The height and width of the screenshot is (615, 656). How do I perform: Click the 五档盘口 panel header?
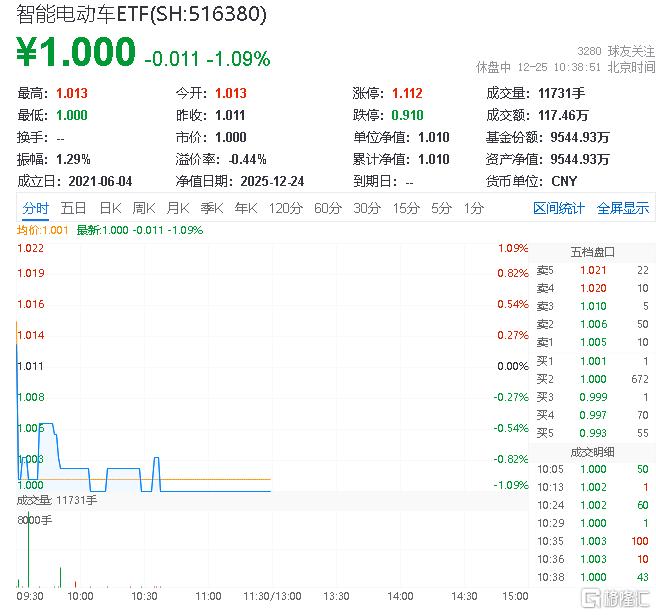tap(592, 251)
